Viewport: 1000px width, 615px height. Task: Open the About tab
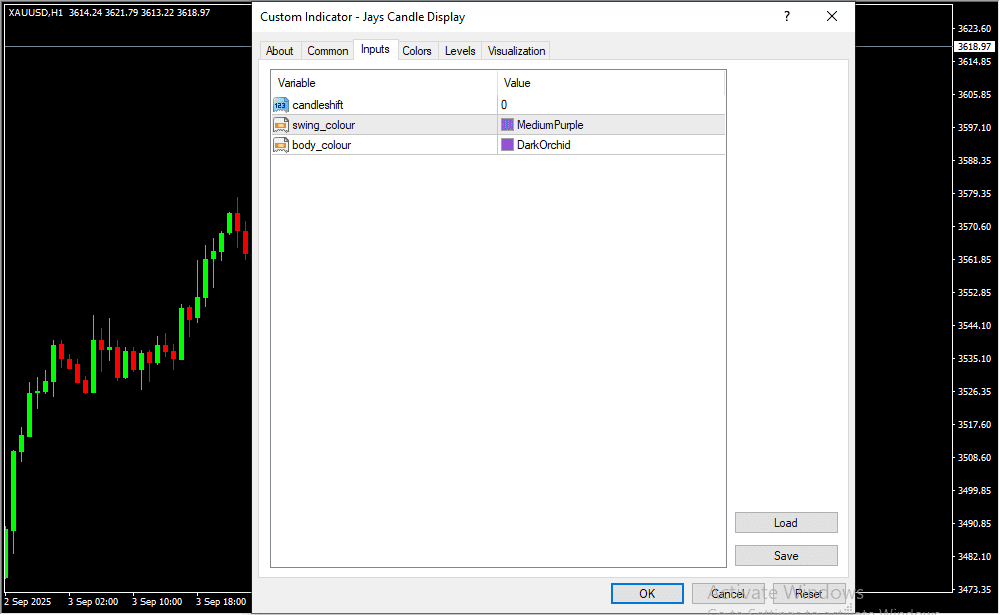[x=280, y=51]
